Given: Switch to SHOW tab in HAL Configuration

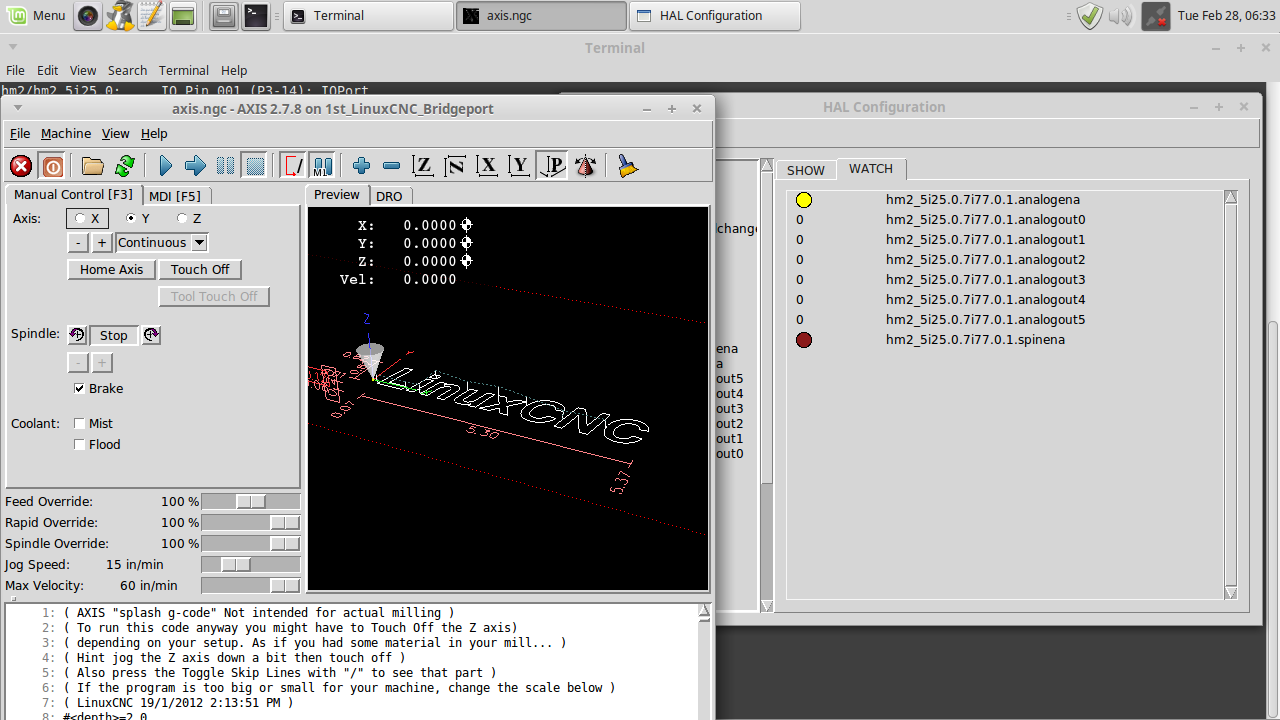Looking at the screenshot, I should pyautogui.click(x=806, y=170).
